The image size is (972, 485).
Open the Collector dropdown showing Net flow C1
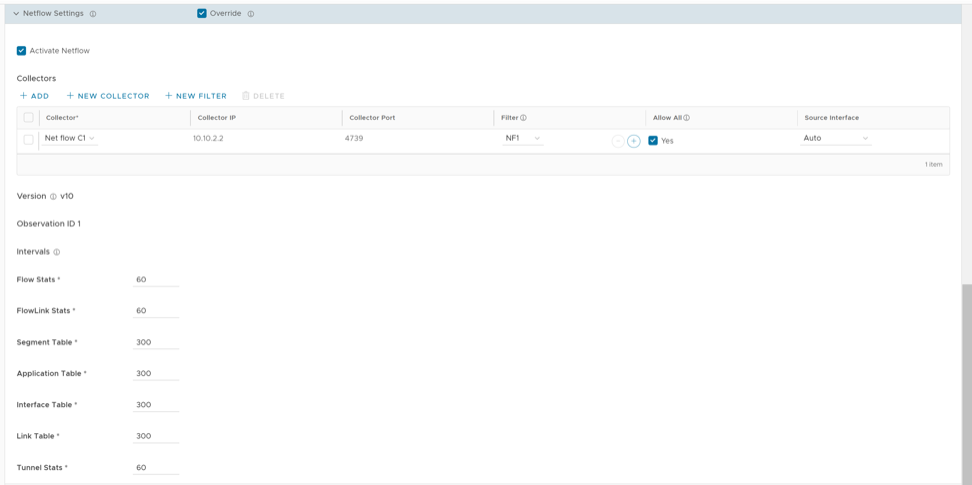(x=70, y=139)
